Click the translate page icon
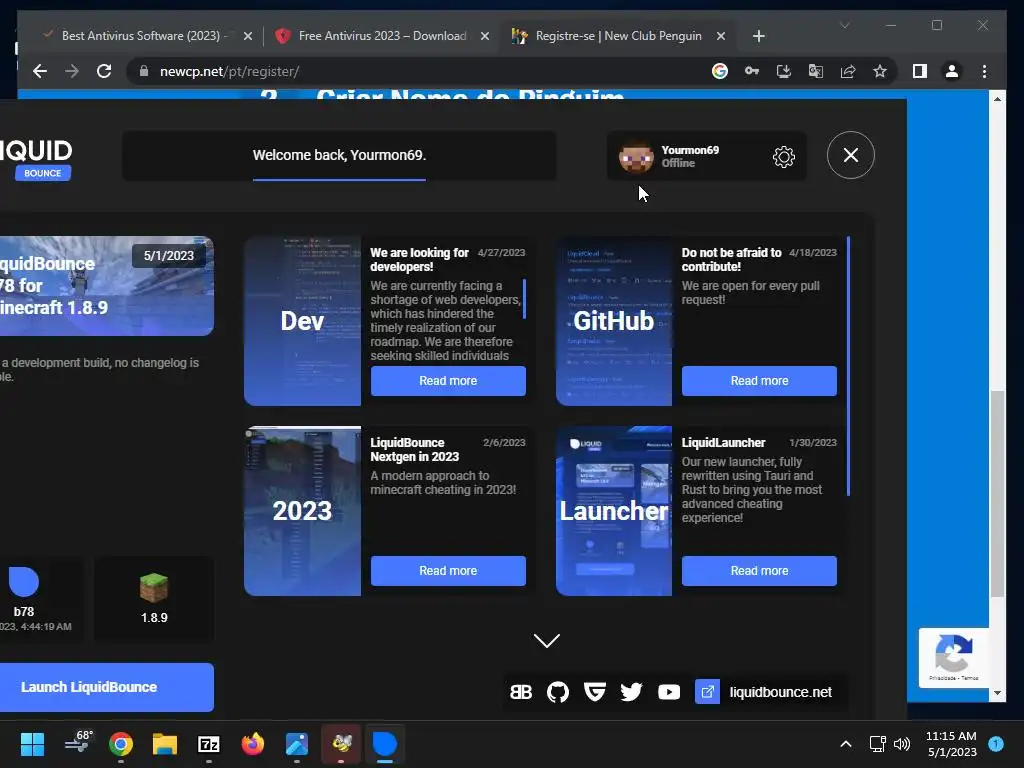Screen dimensions: 1024x768 (816, 71)
